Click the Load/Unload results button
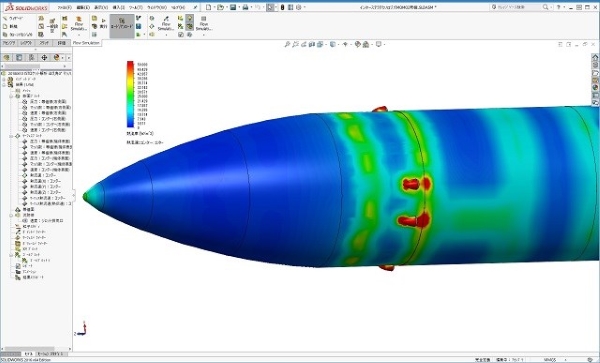The width and height of the screenshot is (600, 363). (122, 26)
